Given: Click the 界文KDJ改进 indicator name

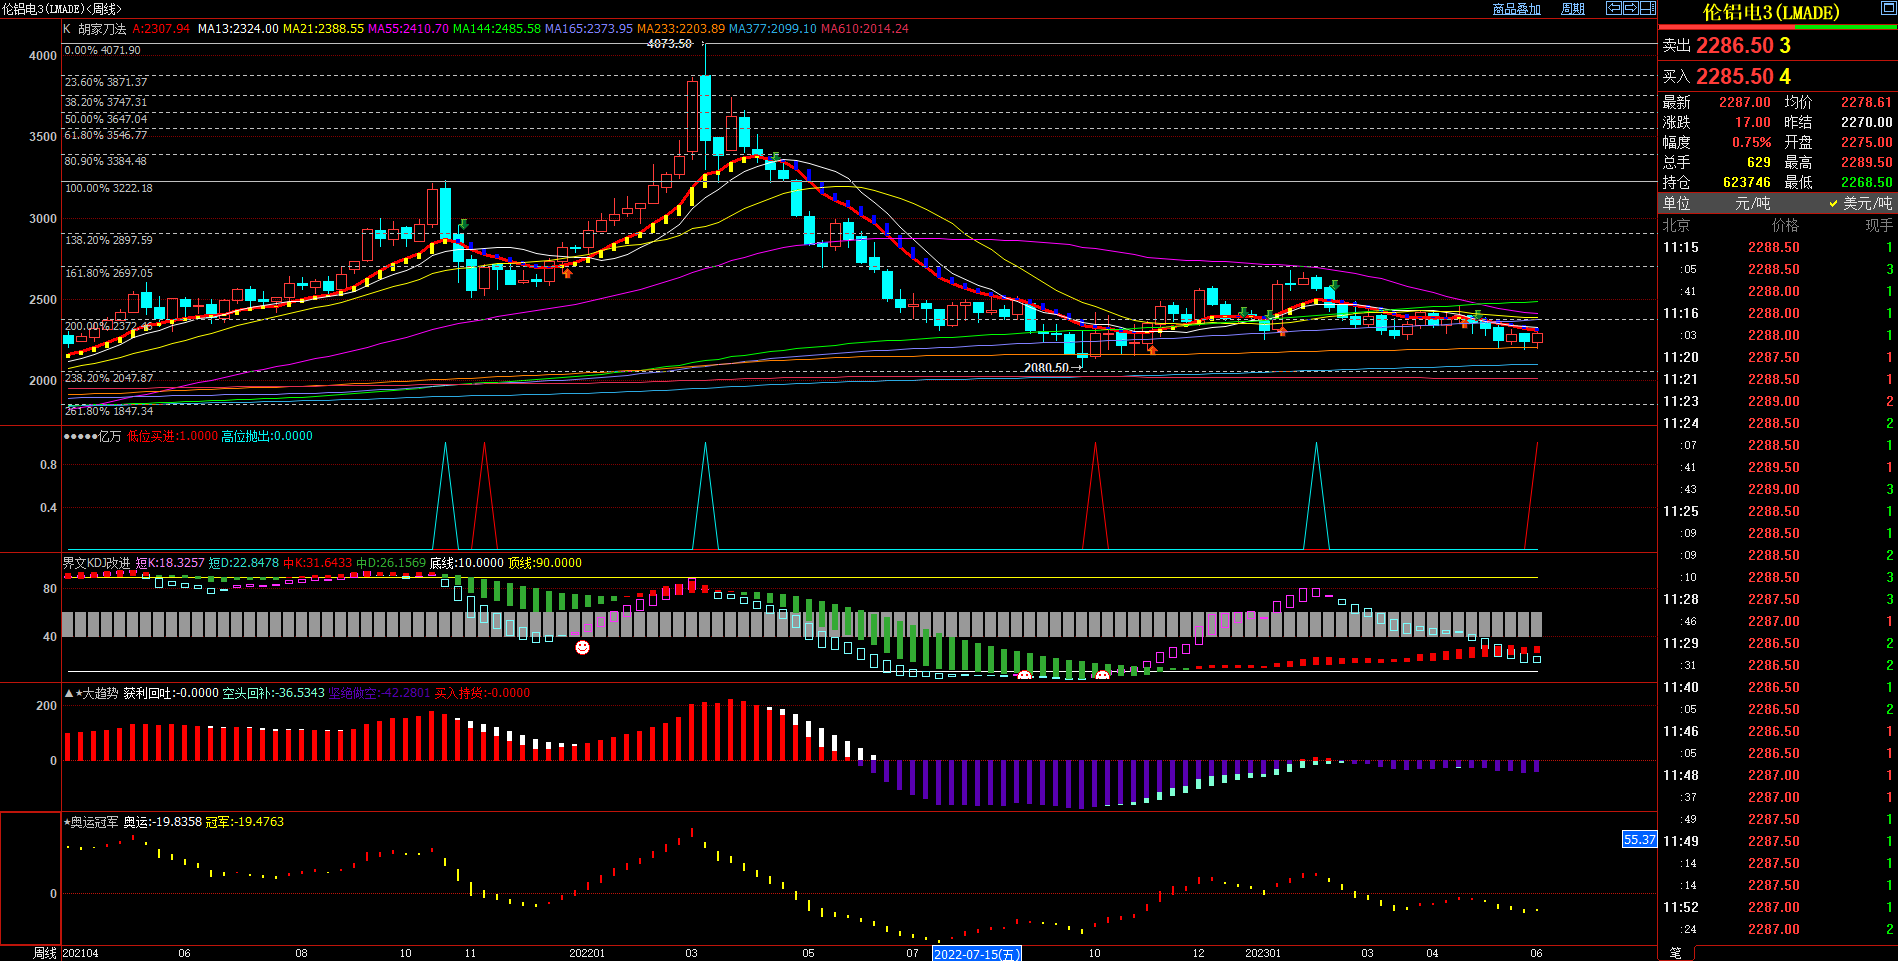Looking at the screenshot, I should click(x=96, y=563).
